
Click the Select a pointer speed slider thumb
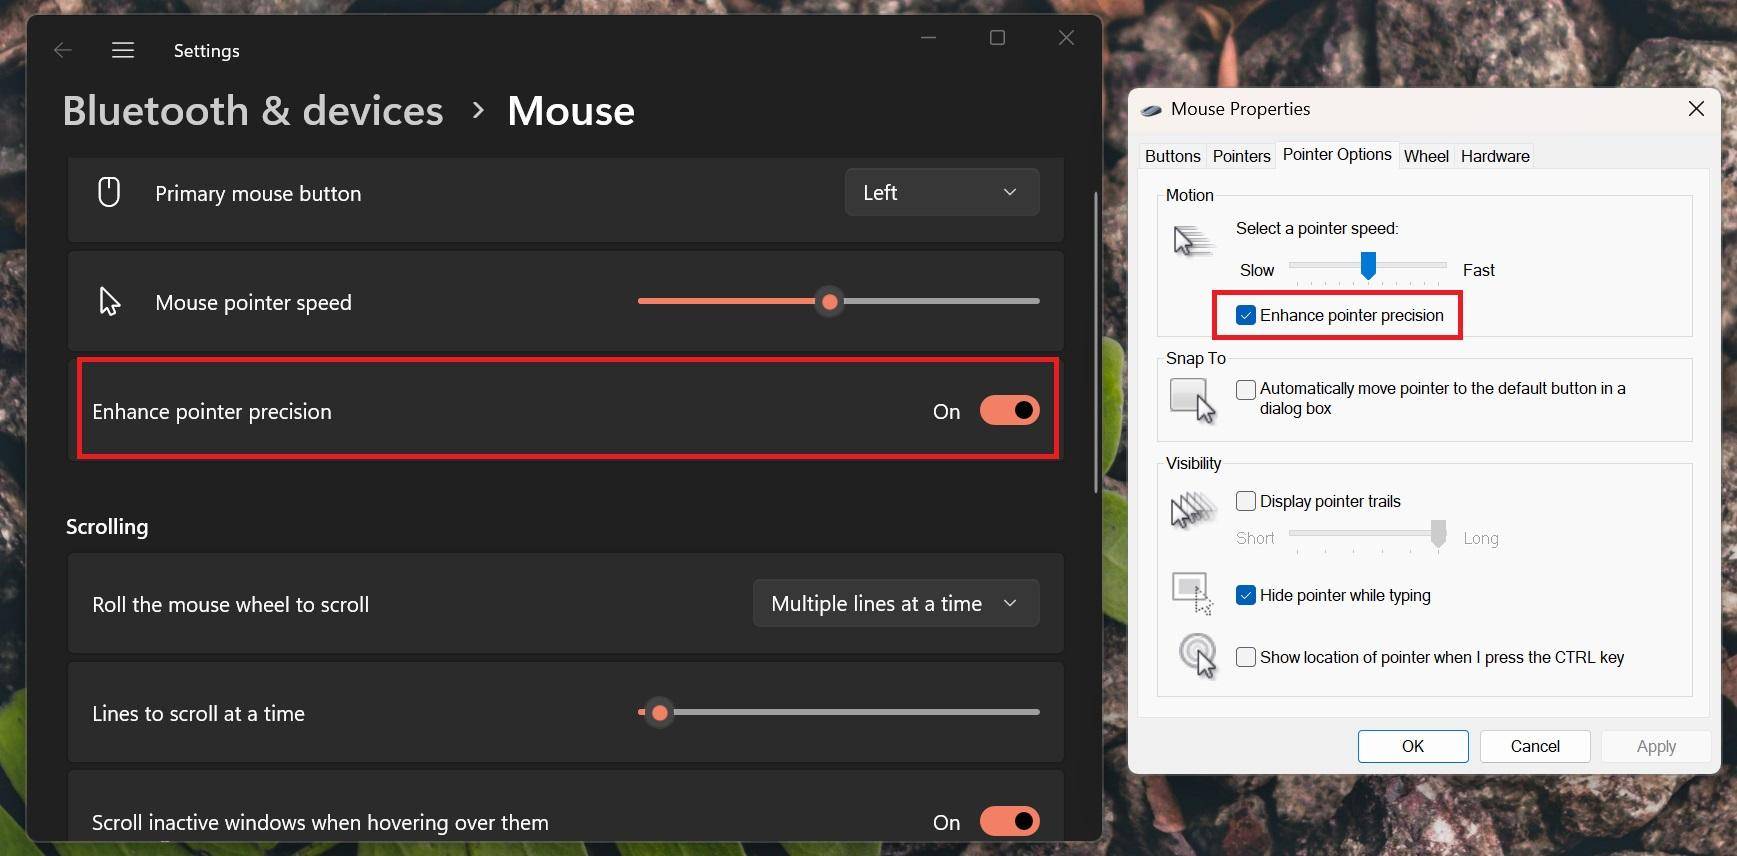click(x=1368, y=265)
